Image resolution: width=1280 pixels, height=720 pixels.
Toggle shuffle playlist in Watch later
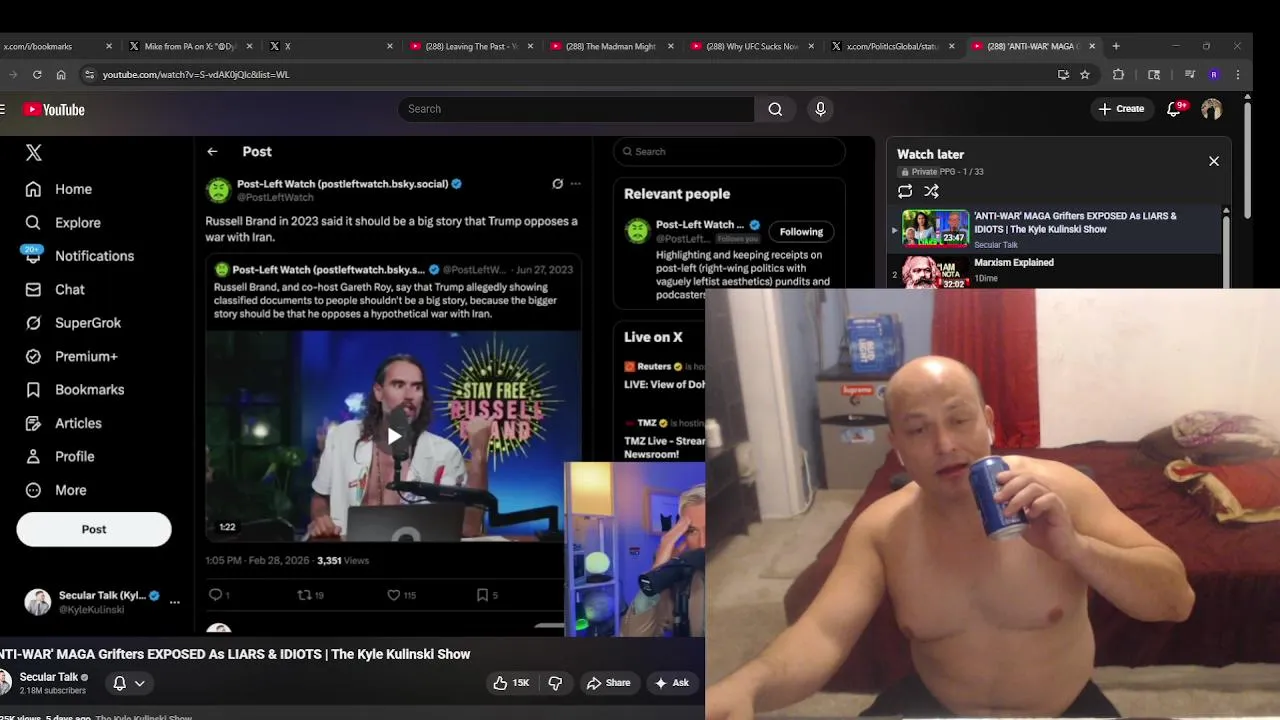[x=931, y=191]
